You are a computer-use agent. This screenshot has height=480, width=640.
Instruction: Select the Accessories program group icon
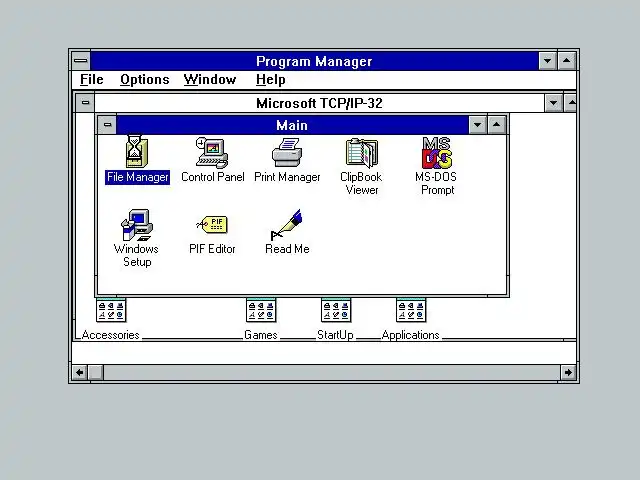click(x=111, y=310)
